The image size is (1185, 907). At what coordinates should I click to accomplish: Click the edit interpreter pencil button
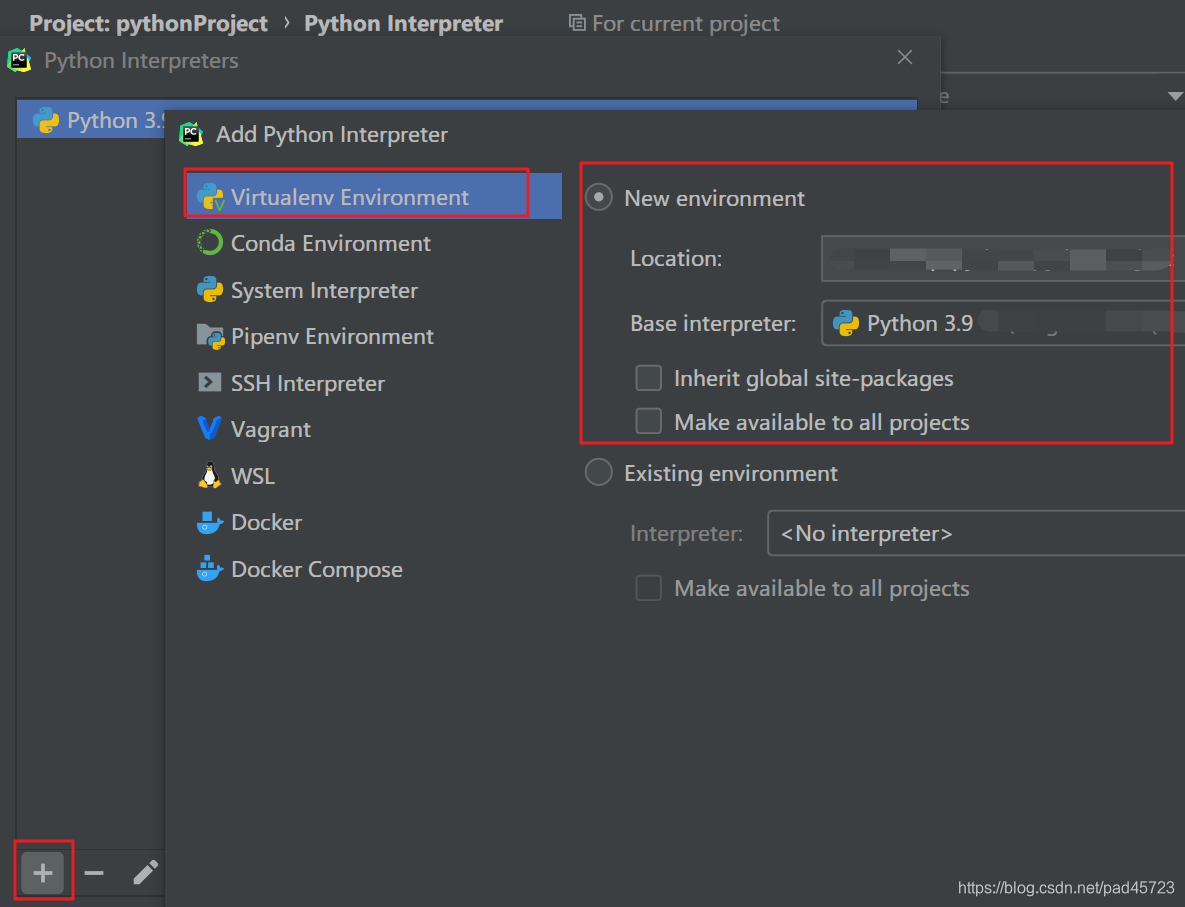click(145, 872)
